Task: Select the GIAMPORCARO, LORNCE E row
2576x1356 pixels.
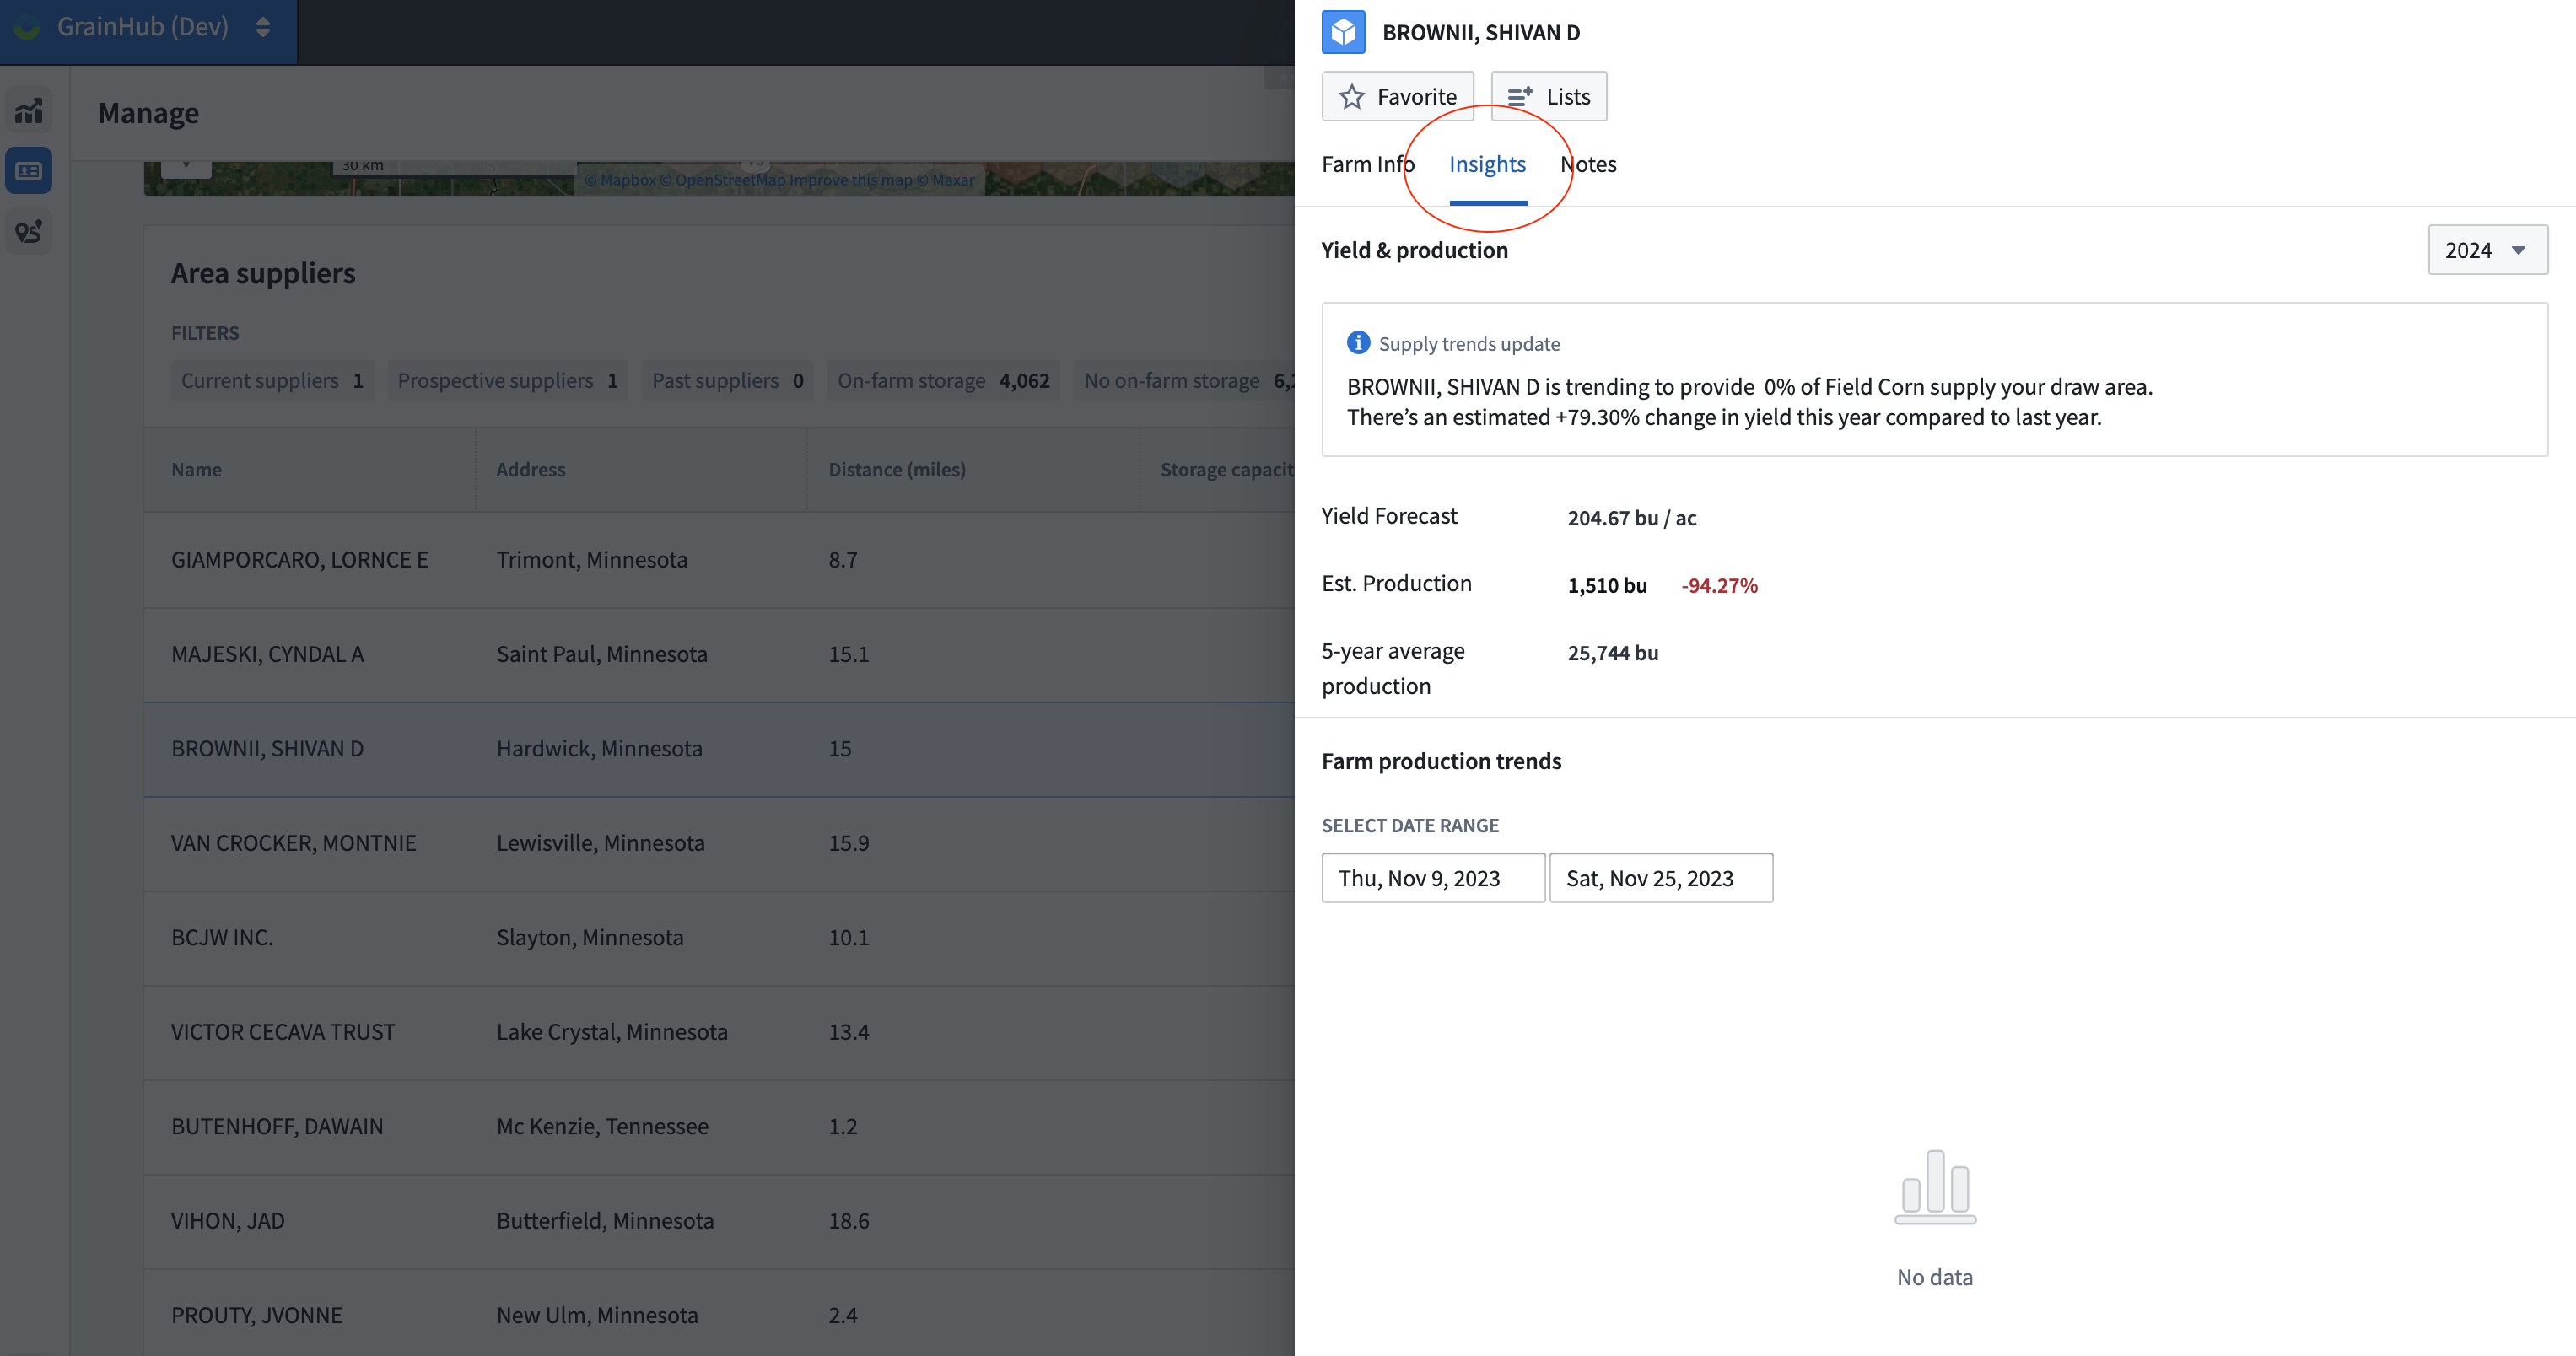Action: 299,560
